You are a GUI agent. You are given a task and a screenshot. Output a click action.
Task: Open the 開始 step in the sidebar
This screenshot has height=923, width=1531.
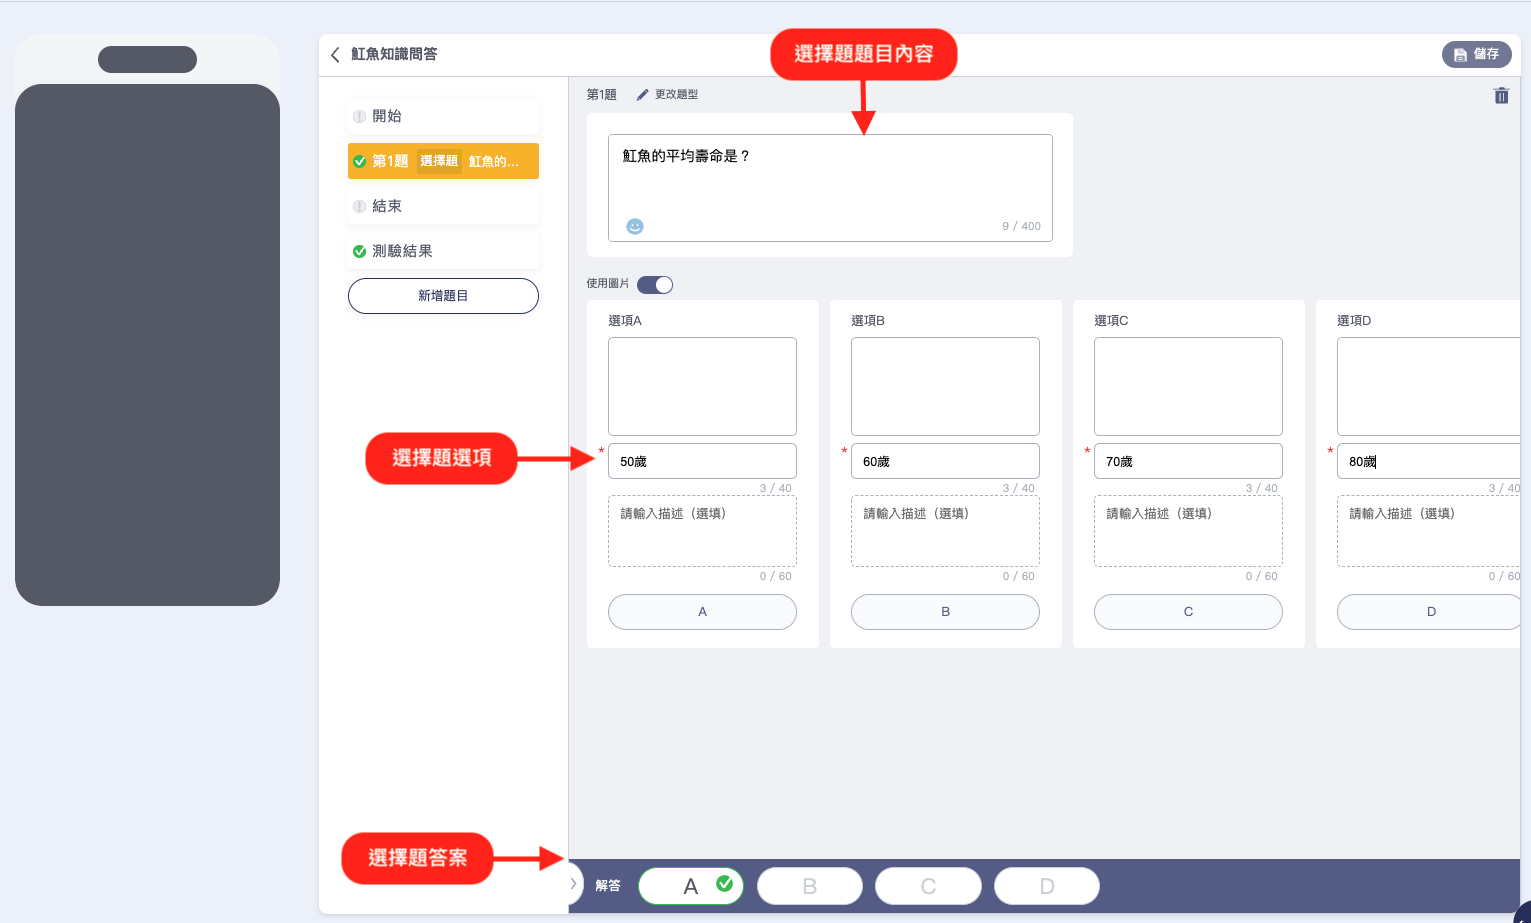coord(443,116)
